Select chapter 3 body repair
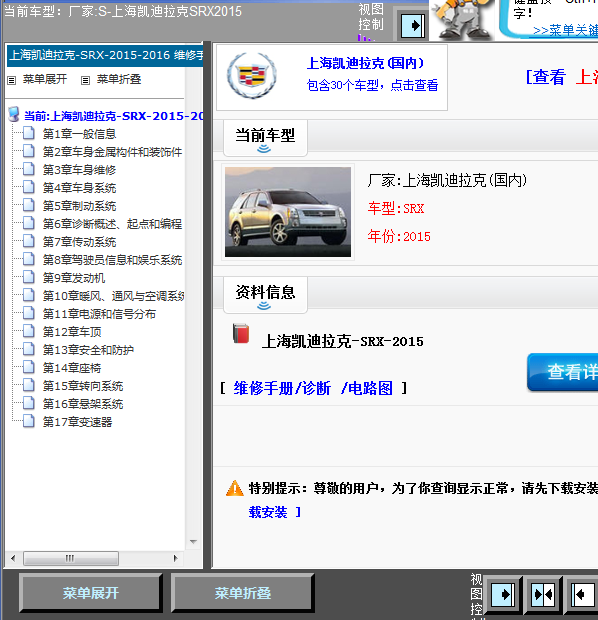Viewport: 598px width, 620px height. [79, 170]
